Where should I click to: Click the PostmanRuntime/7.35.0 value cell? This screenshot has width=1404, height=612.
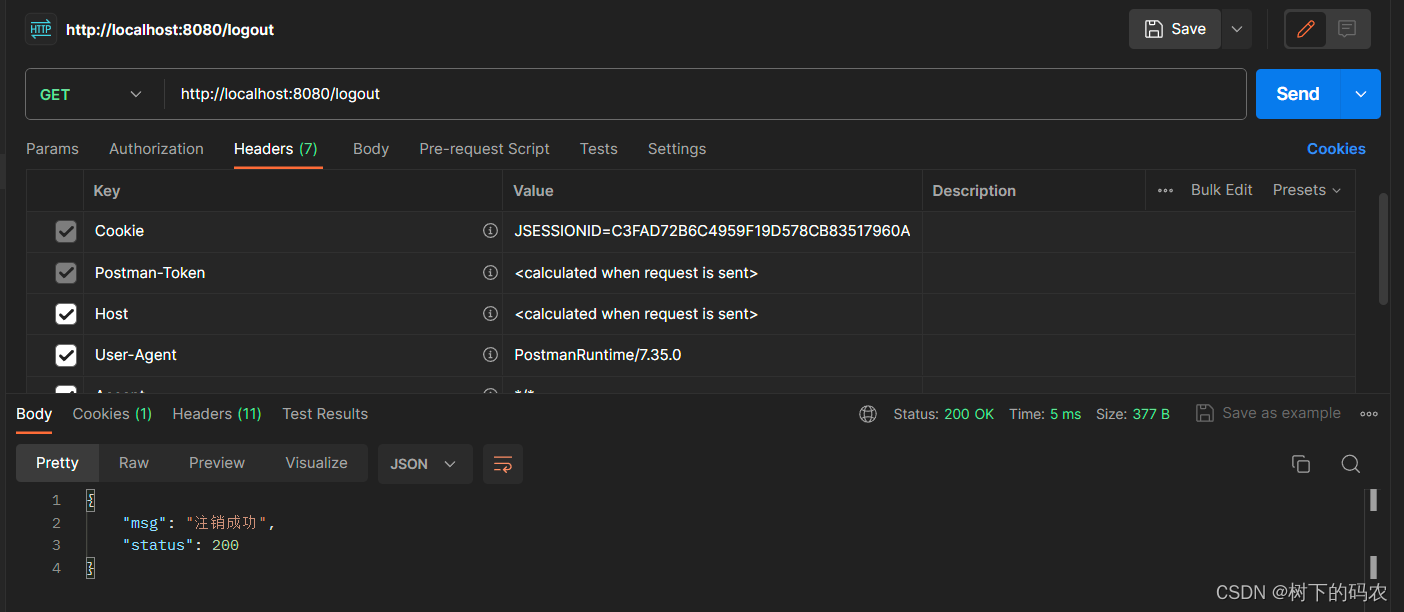(x=712, y=355)
